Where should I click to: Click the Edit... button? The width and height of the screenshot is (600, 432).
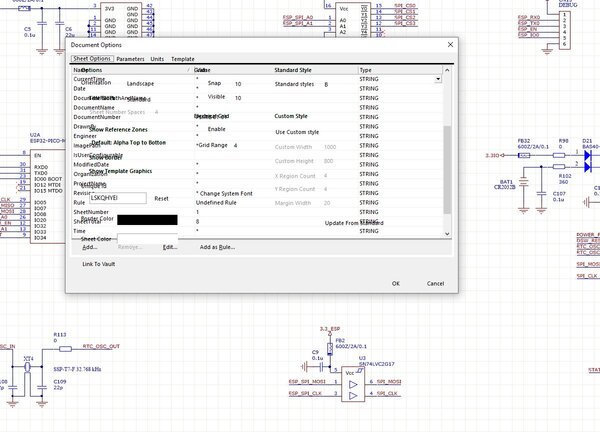tap(170, 247)
